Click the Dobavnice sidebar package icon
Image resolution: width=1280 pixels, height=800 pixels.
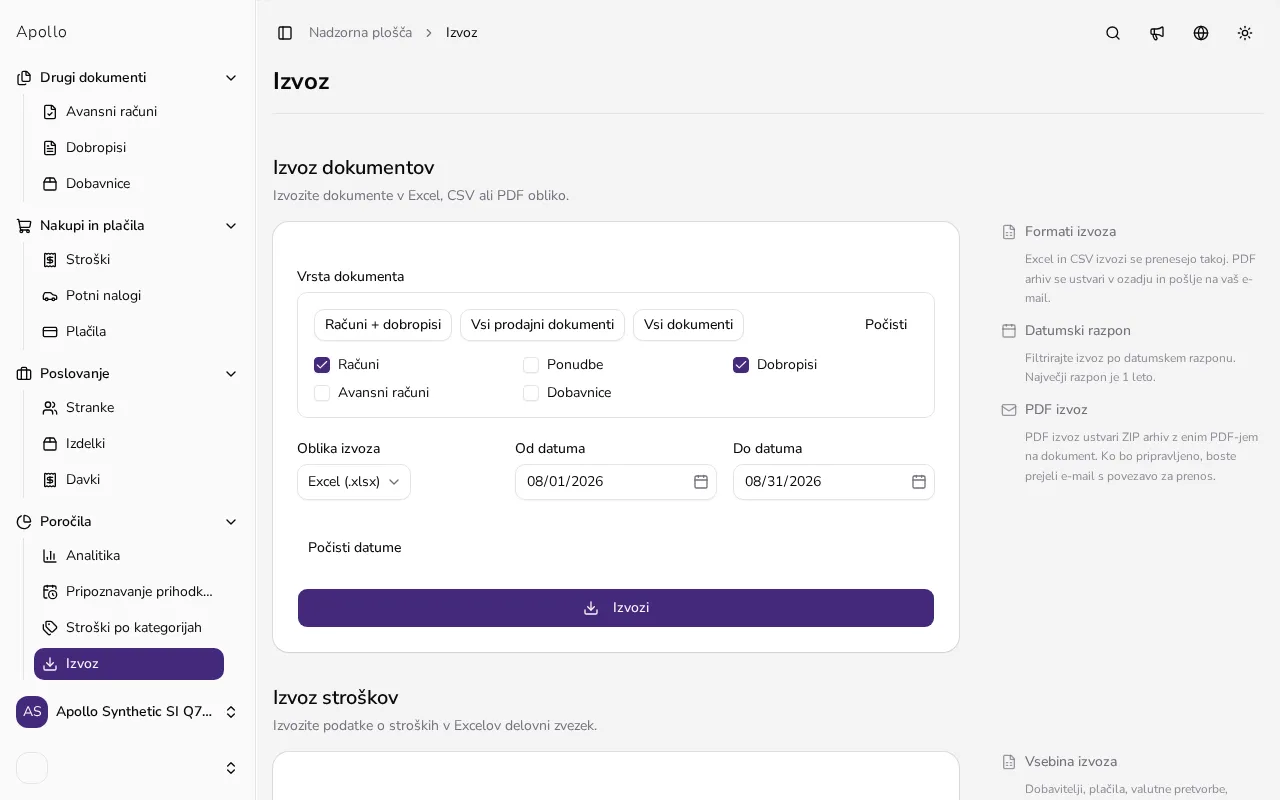coord(50,184)
